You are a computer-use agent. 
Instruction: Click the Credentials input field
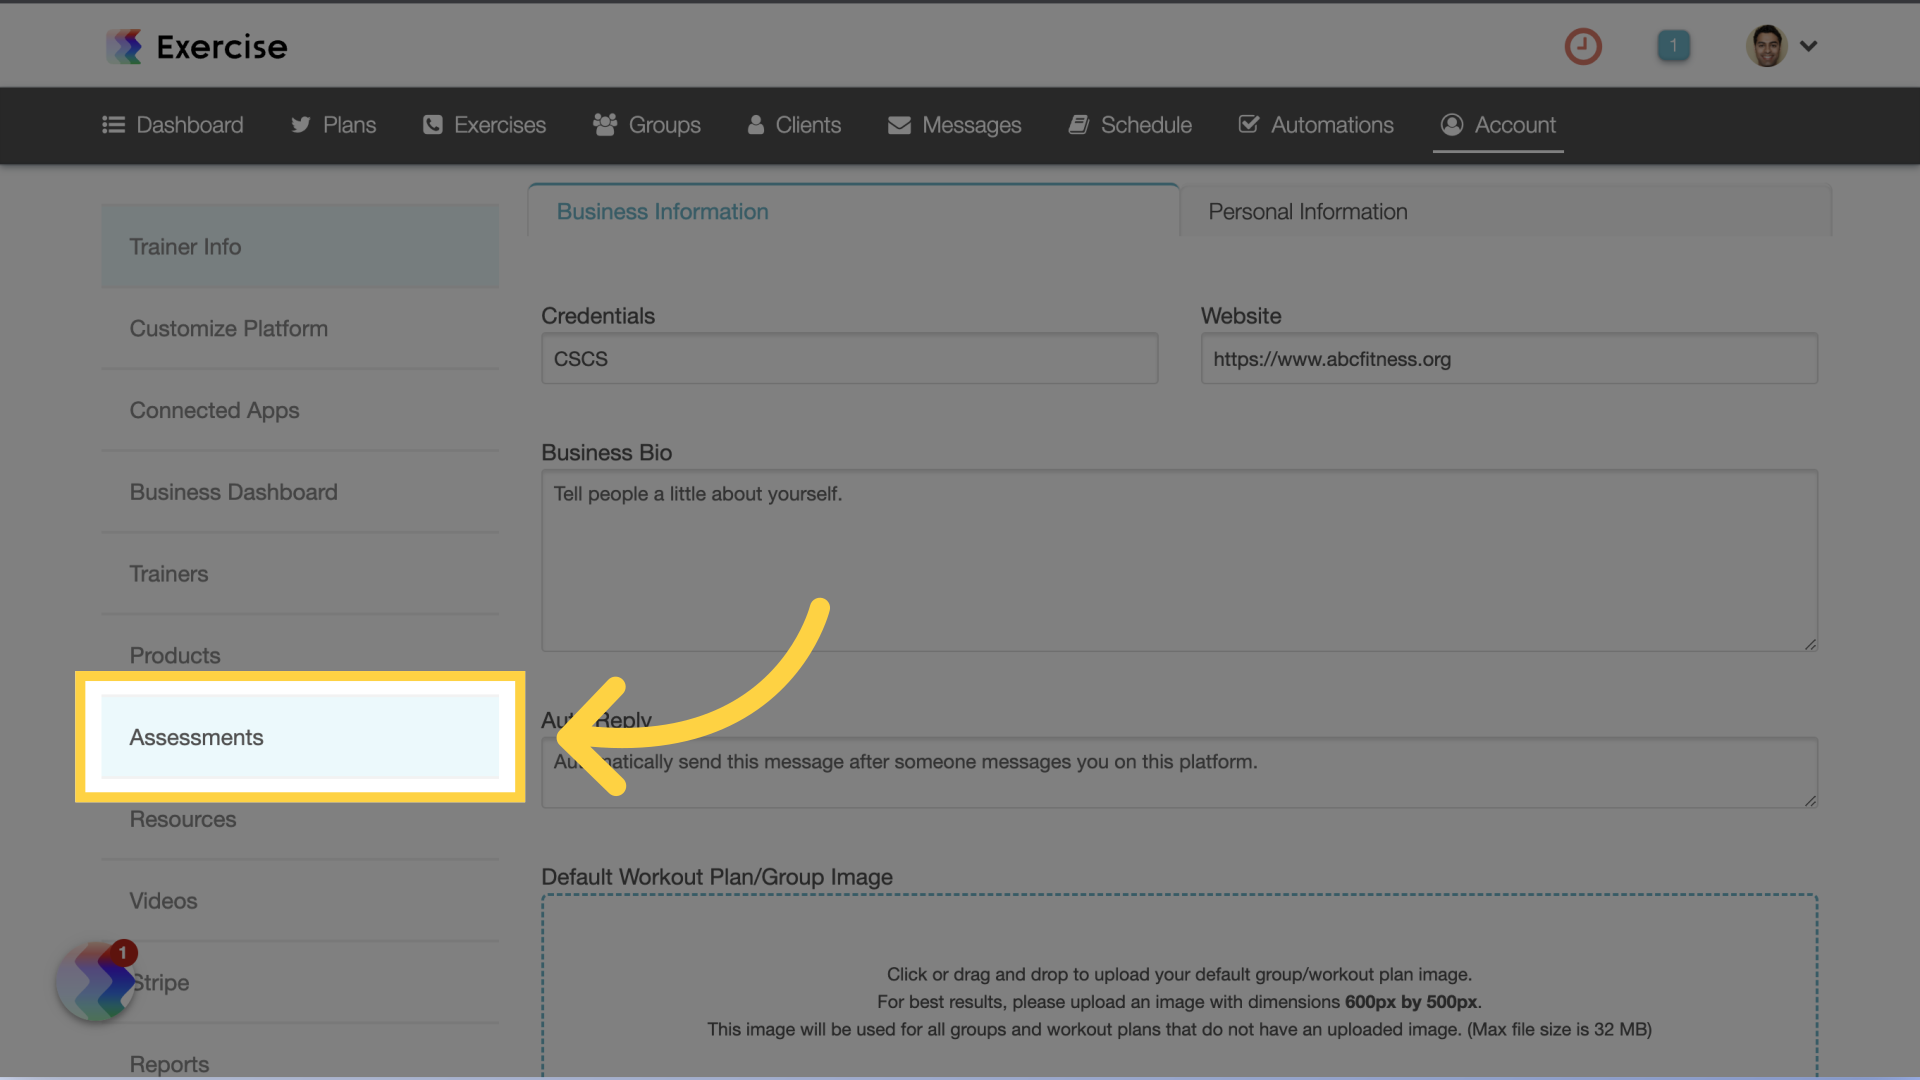point(849,359)
